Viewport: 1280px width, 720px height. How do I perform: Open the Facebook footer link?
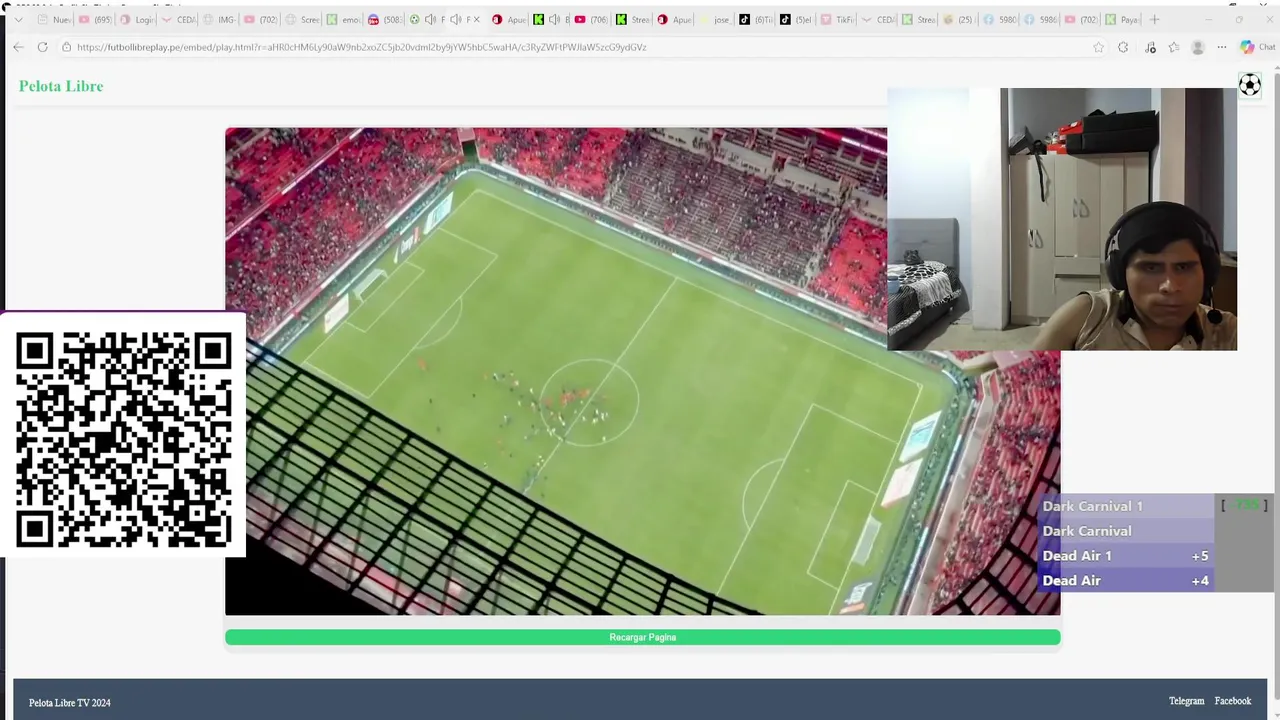coord(1233,701)
